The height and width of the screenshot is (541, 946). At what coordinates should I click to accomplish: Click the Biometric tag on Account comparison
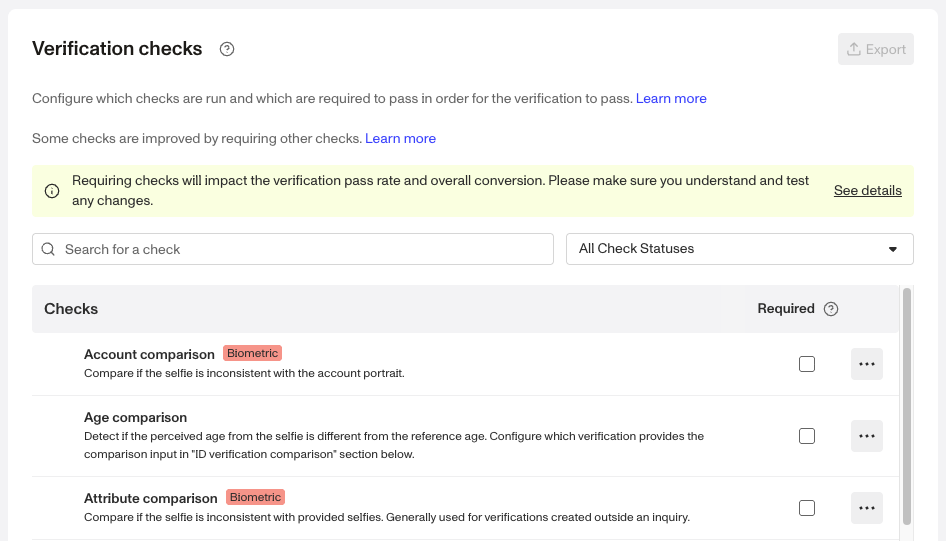(x=252, y=353)
